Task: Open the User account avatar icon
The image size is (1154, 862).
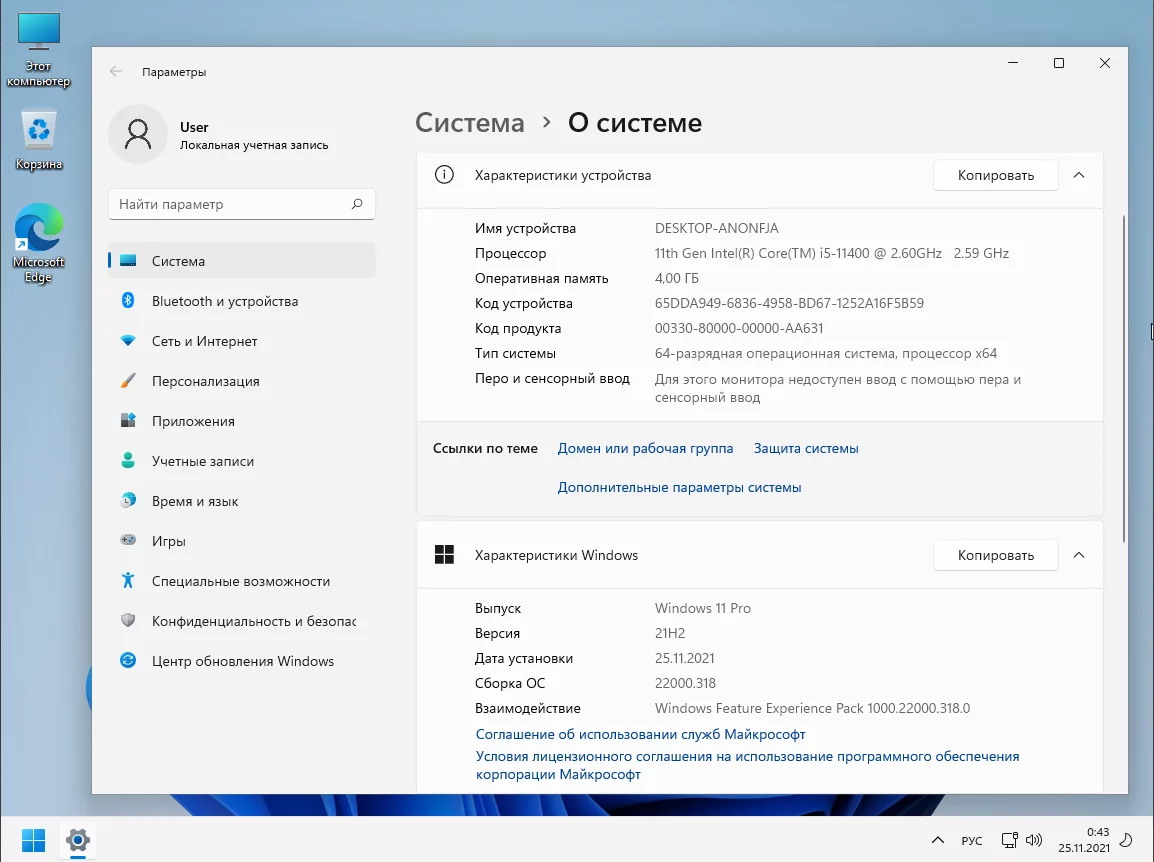Action: [138, 135]
